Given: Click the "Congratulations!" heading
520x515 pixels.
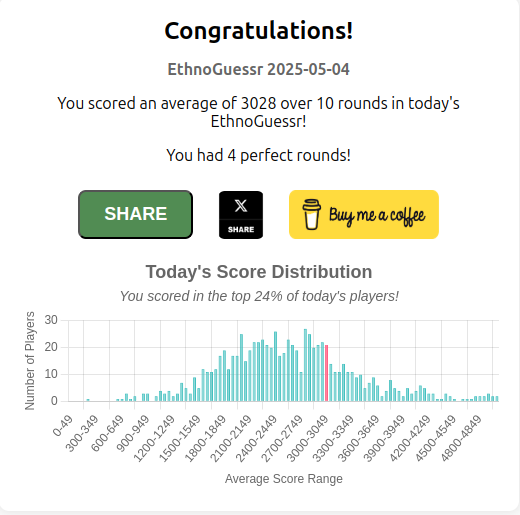Looking at the screenshot, I should tap(259, 31).
